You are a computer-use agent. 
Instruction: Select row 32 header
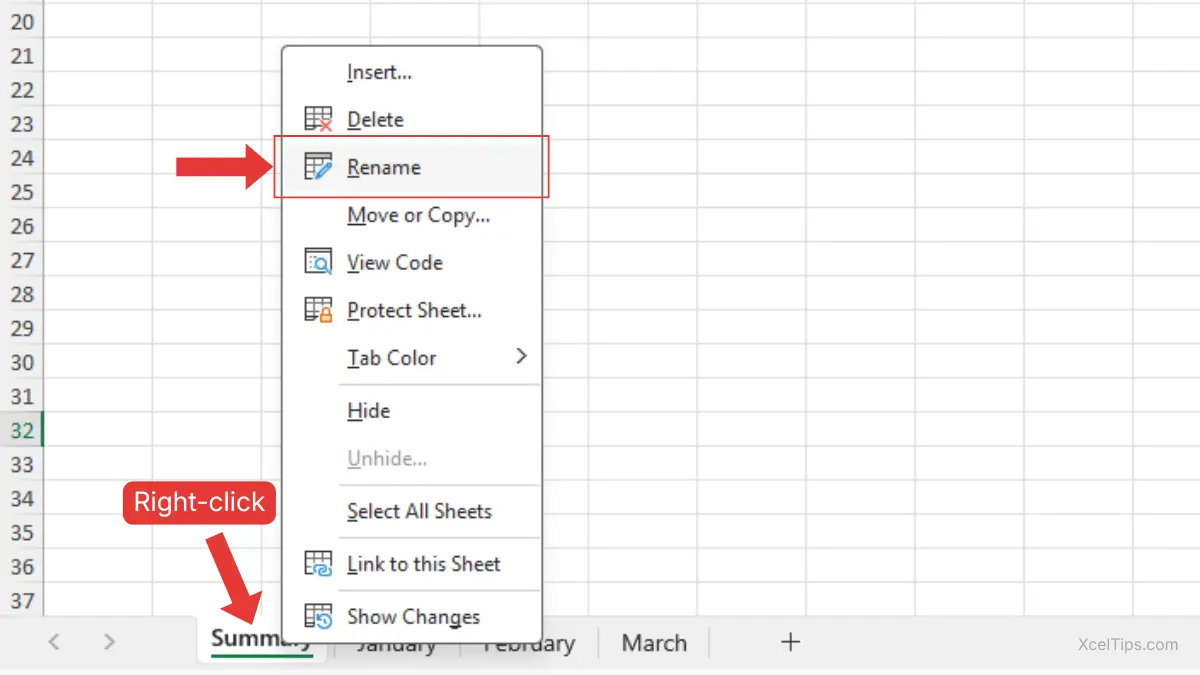(22, 431)
